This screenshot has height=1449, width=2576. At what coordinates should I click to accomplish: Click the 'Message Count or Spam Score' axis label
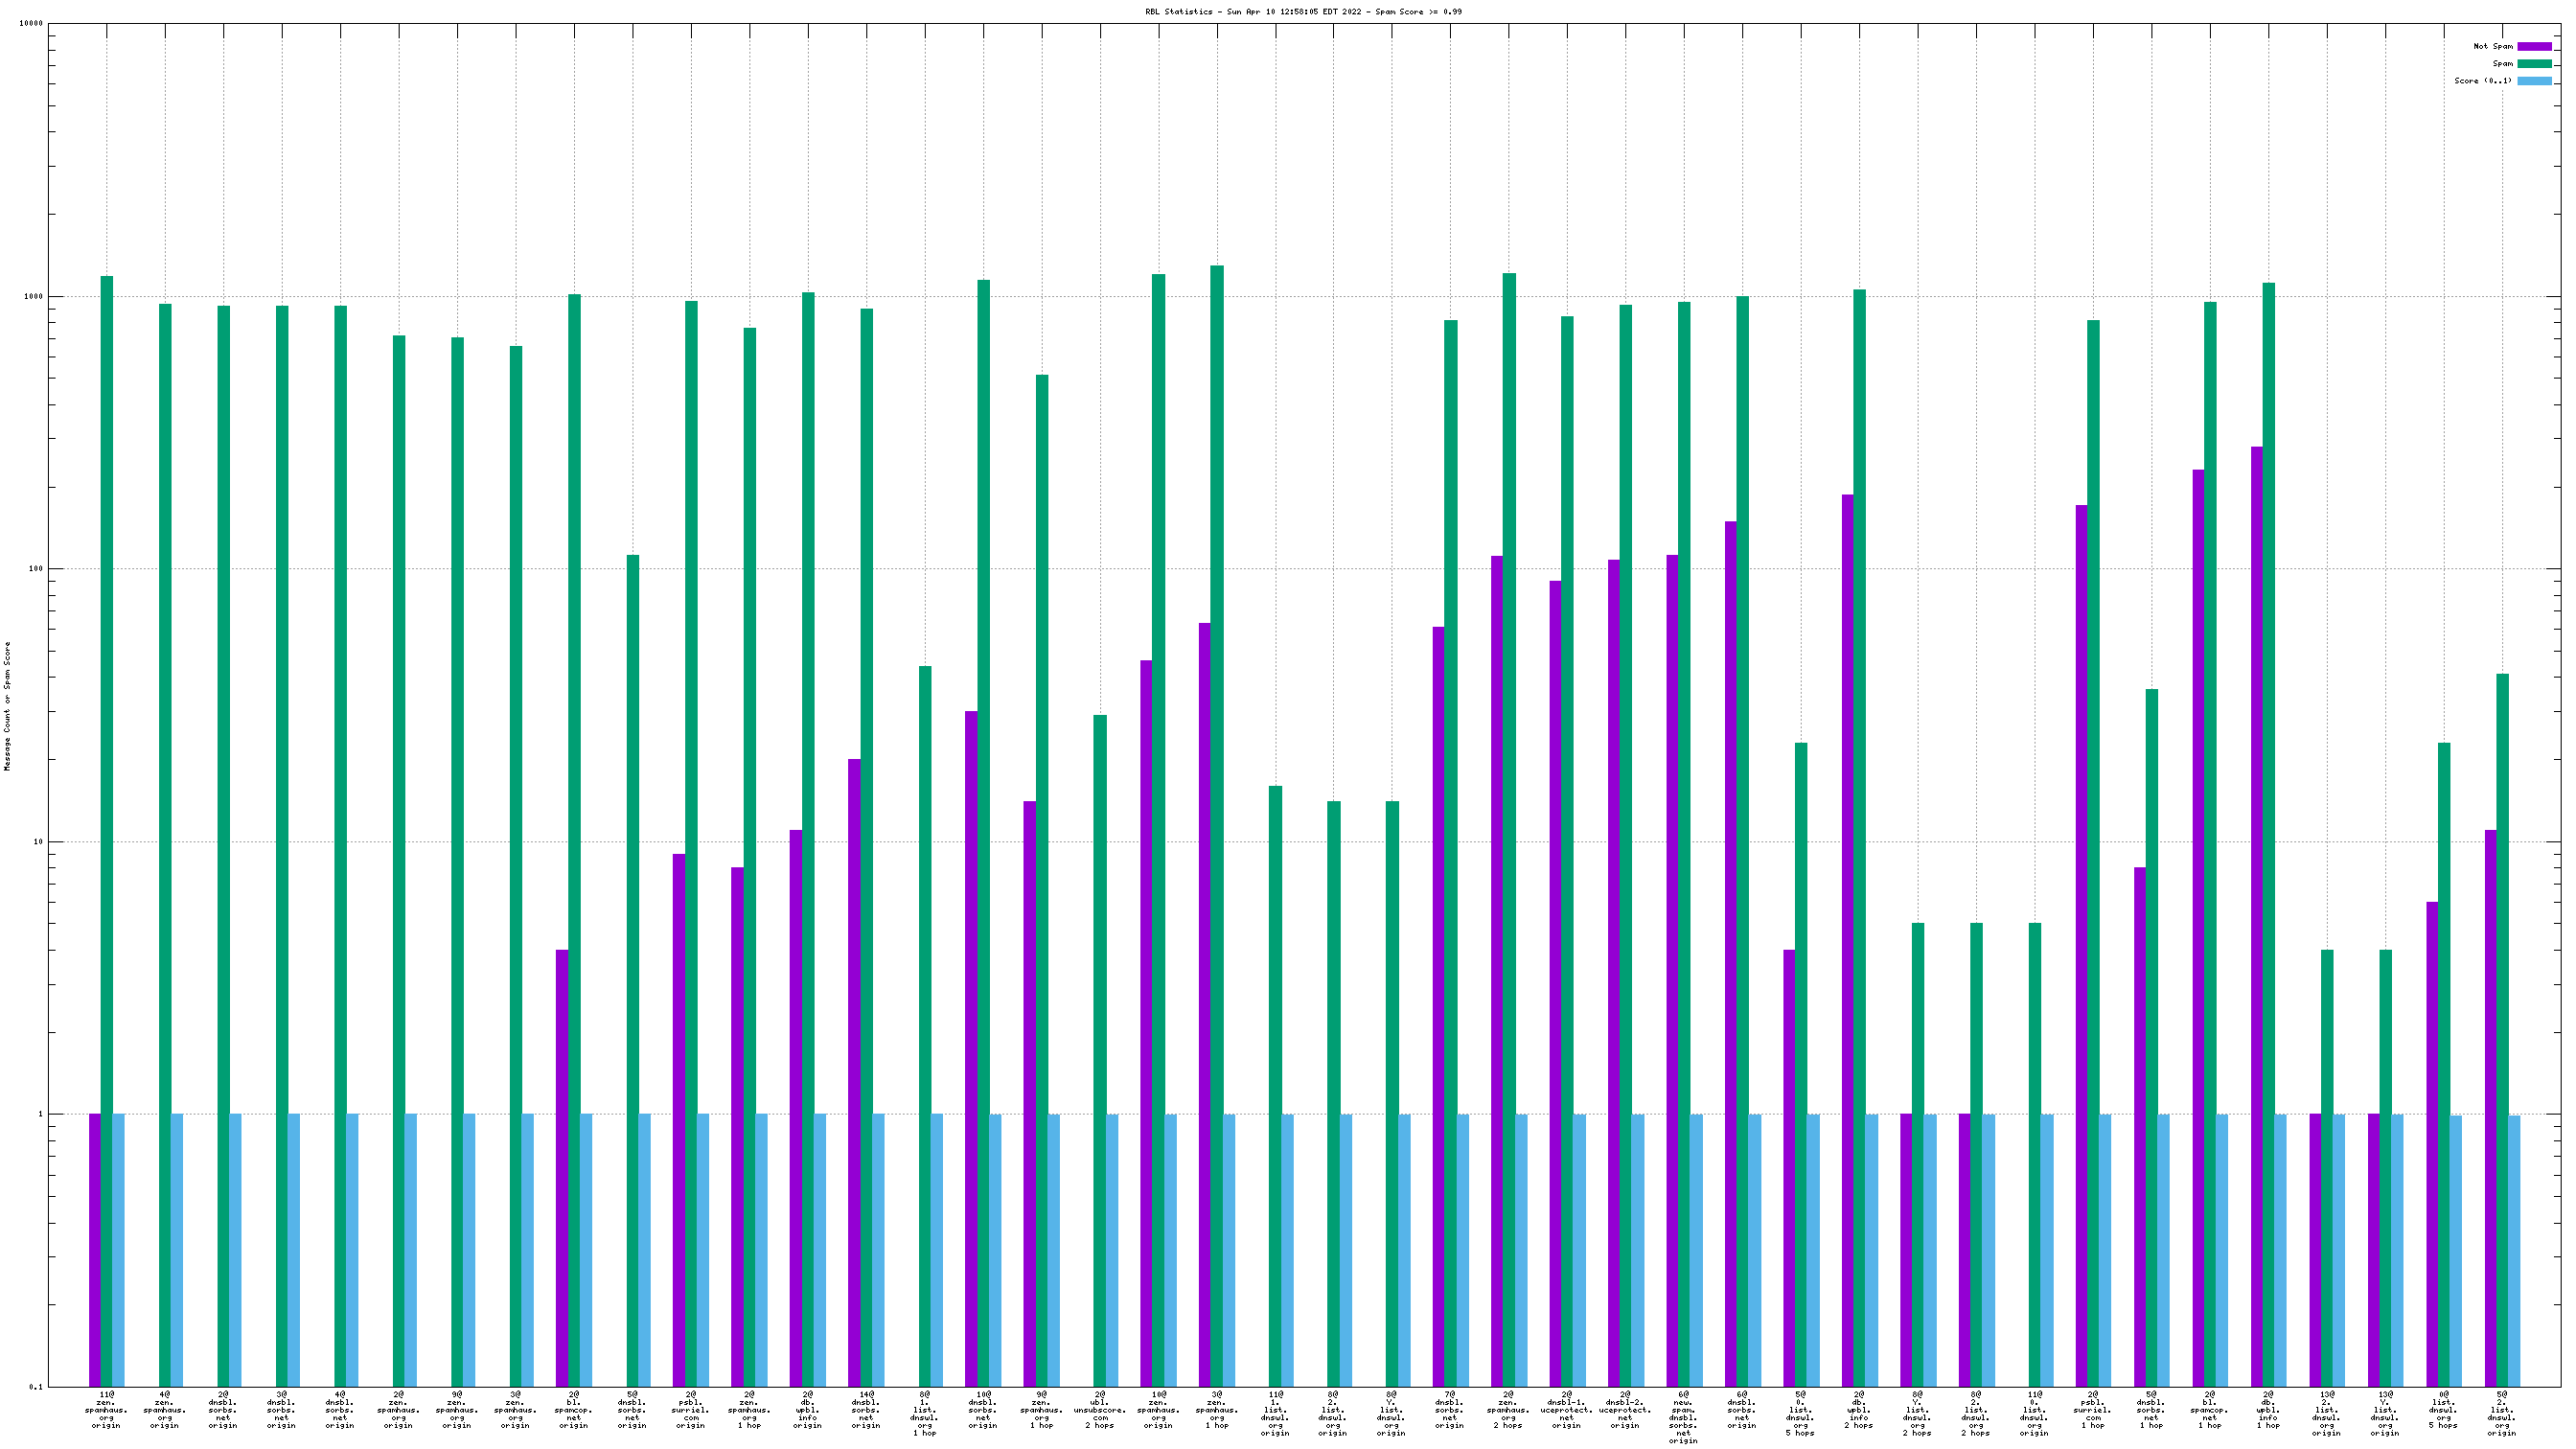point(8,706)
